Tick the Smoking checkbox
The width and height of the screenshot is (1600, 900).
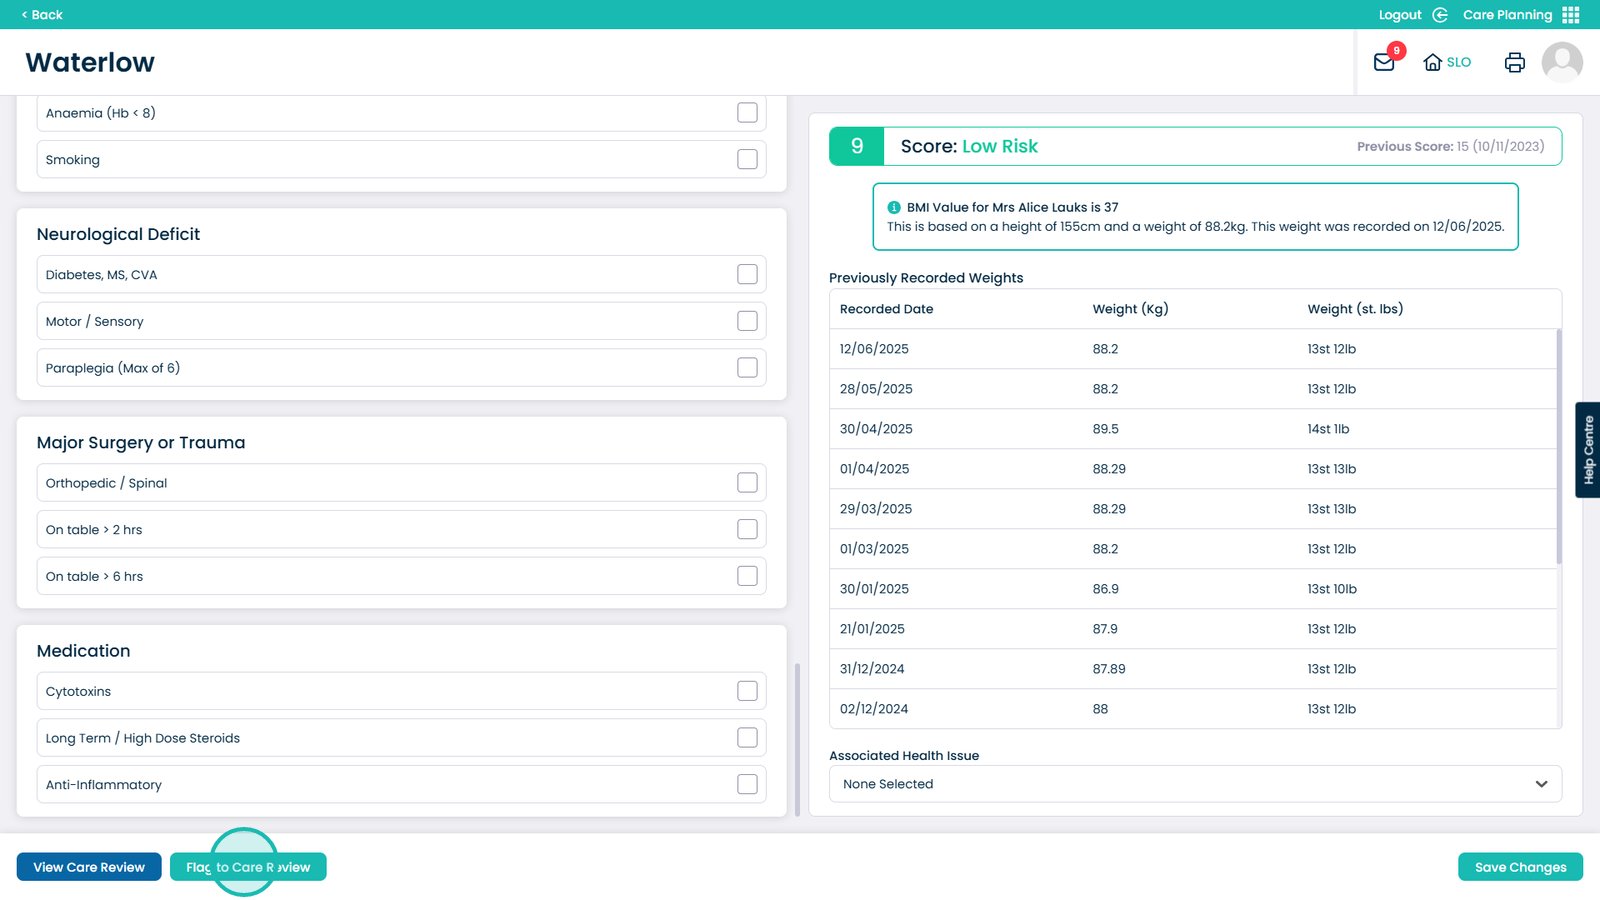pyautogui.click(x=747, y=159)
